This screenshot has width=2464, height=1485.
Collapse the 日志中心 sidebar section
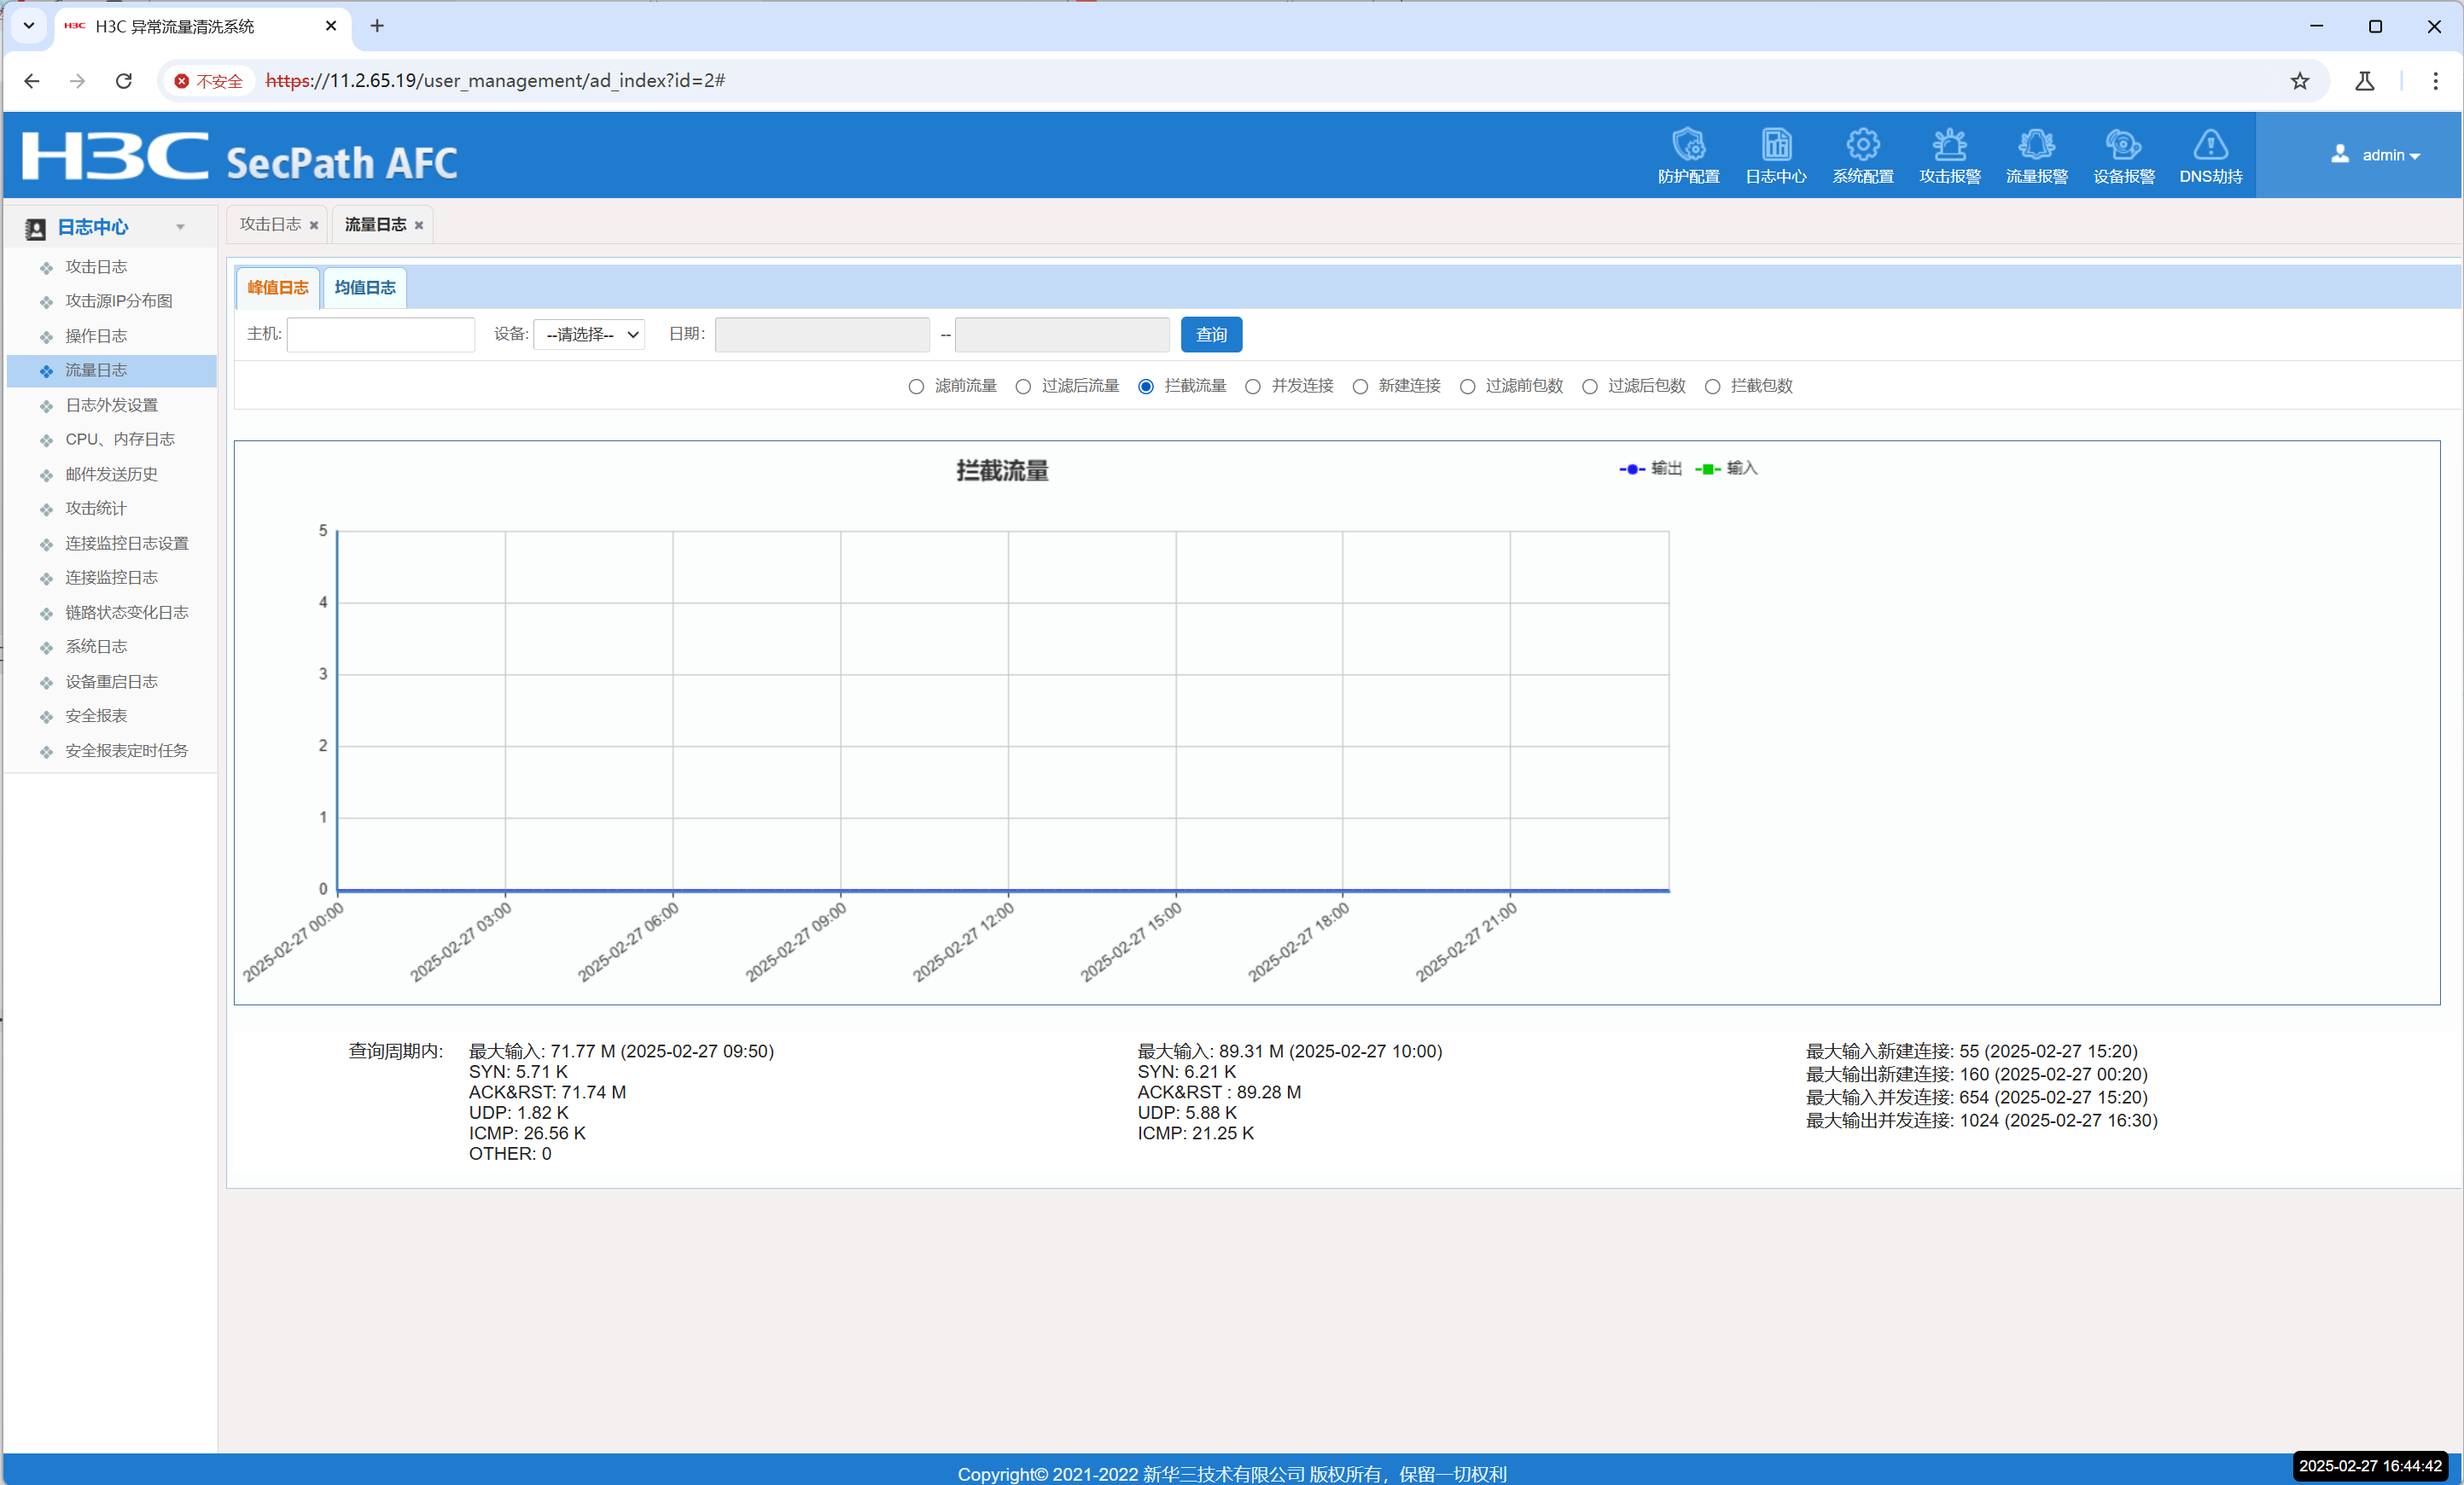point(181,227)
